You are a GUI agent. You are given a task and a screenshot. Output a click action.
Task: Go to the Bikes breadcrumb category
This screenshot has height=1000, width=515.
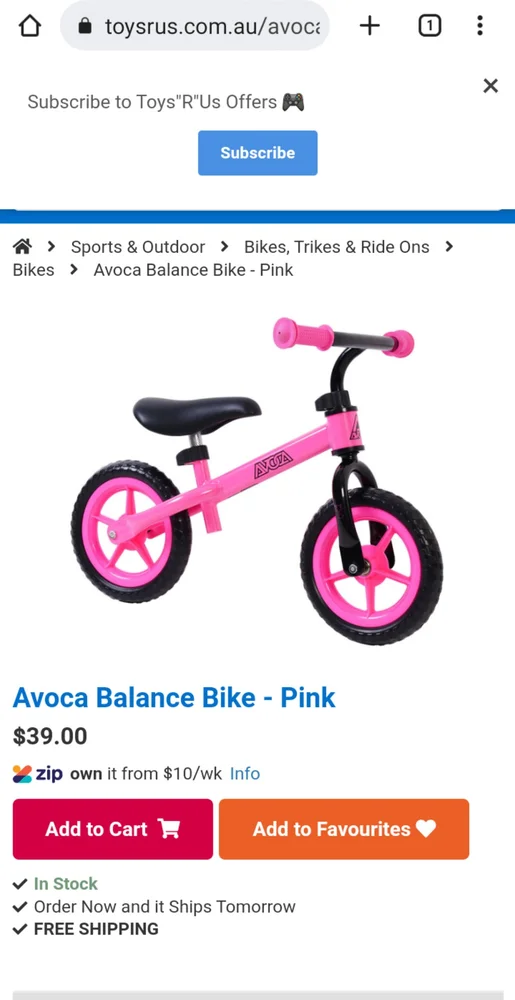(34, 270)
